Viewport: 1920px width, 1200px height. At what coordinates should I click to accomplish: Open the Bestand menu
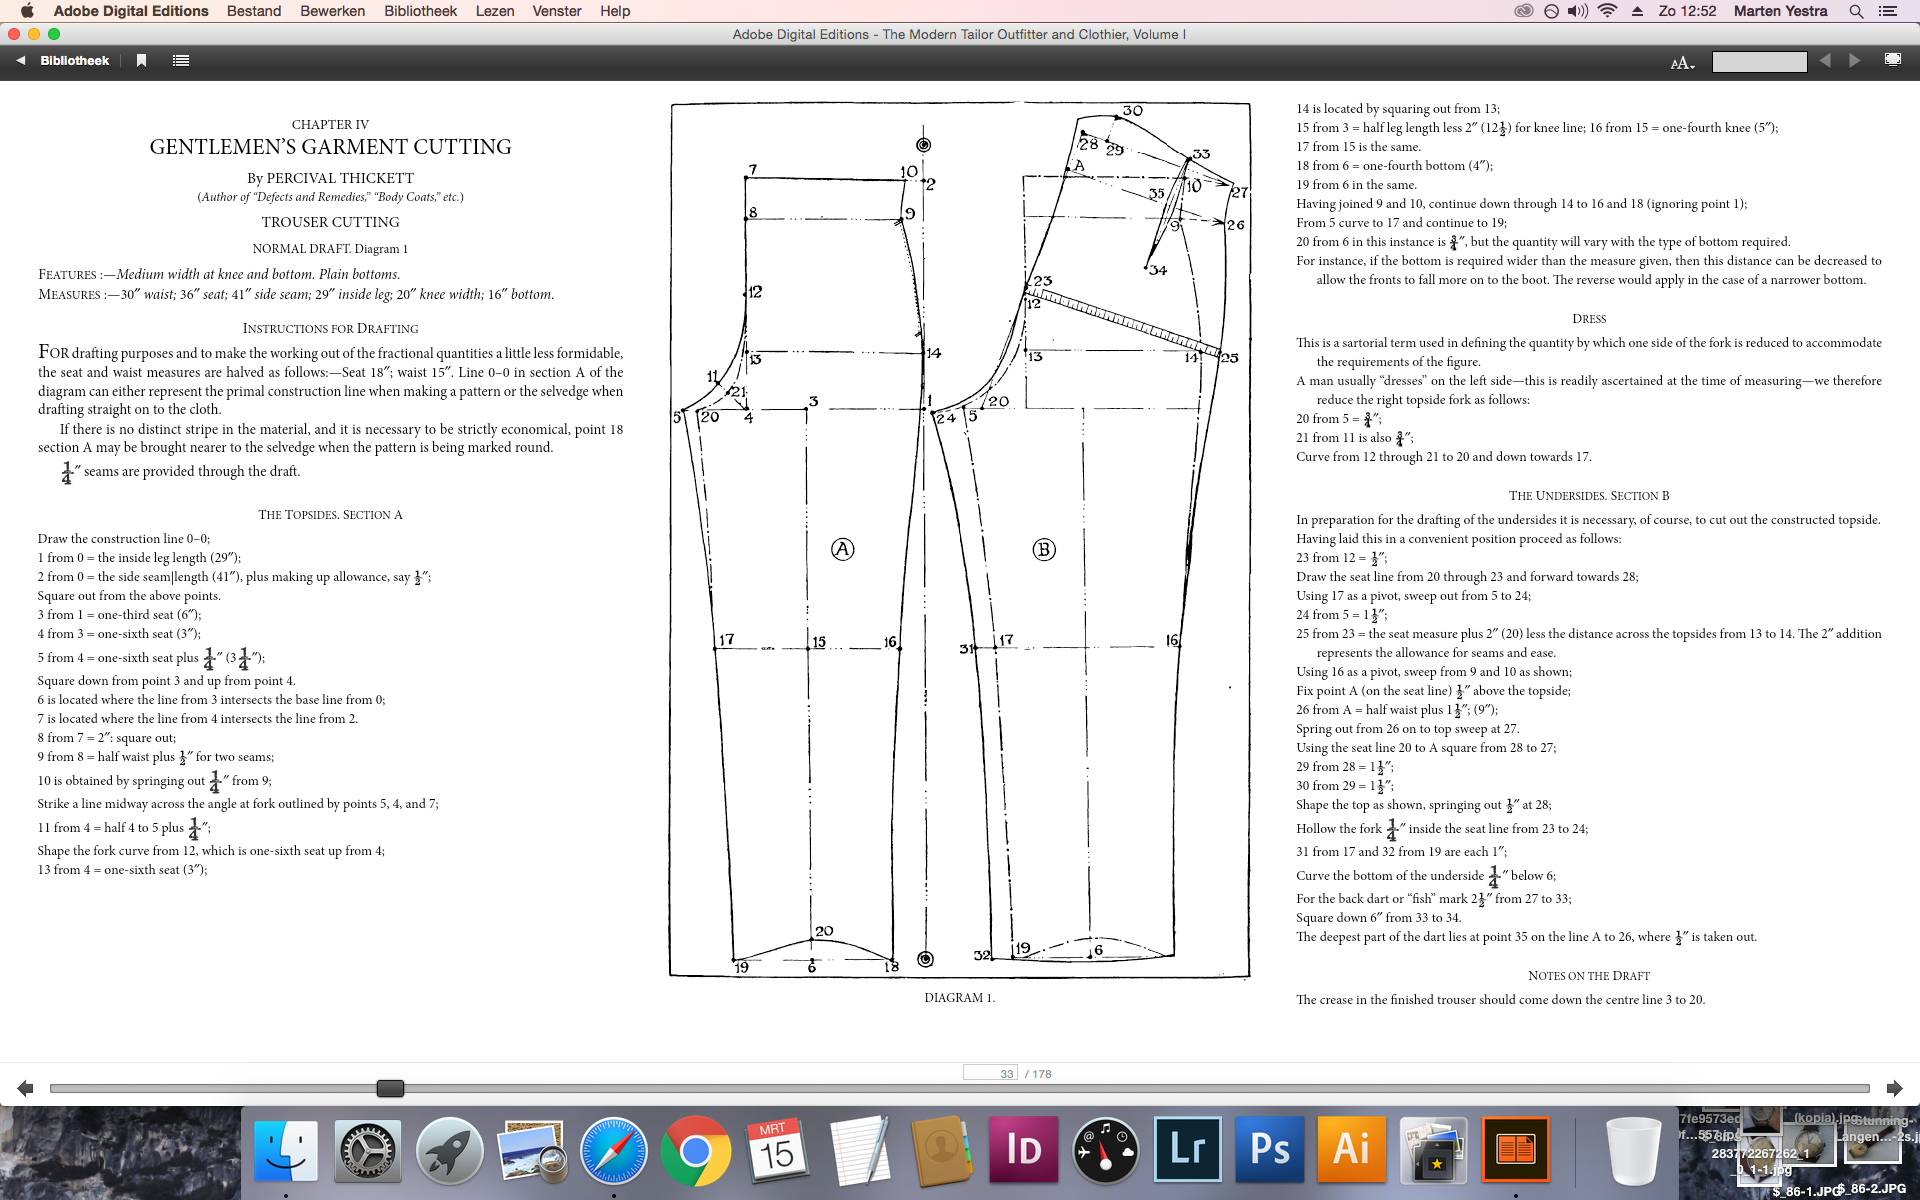[x=254, y=11]
